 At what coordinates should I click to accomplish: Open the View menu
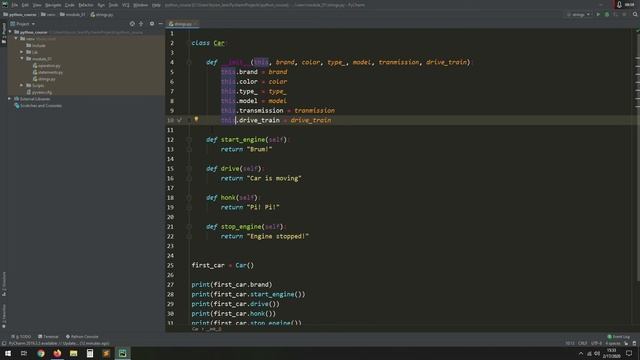pos(37,5)
